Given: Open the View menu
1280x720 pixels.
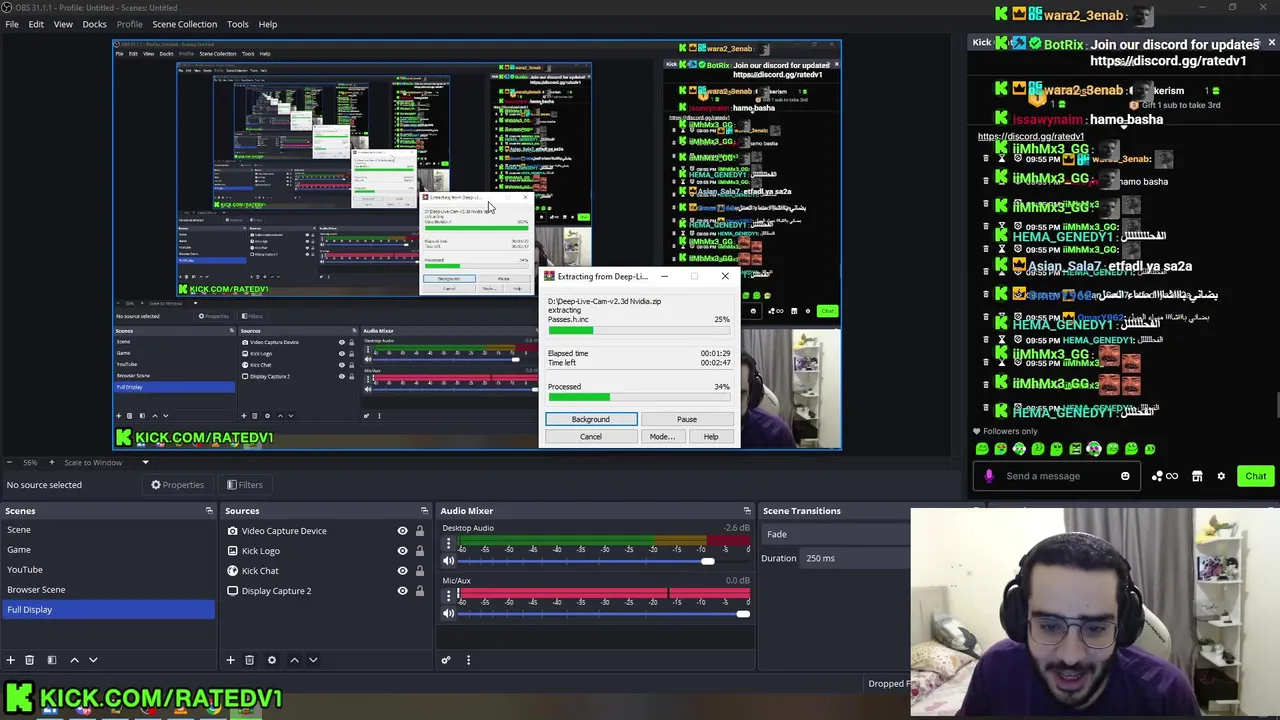Looking at the screenshot, I should point(63,24).
